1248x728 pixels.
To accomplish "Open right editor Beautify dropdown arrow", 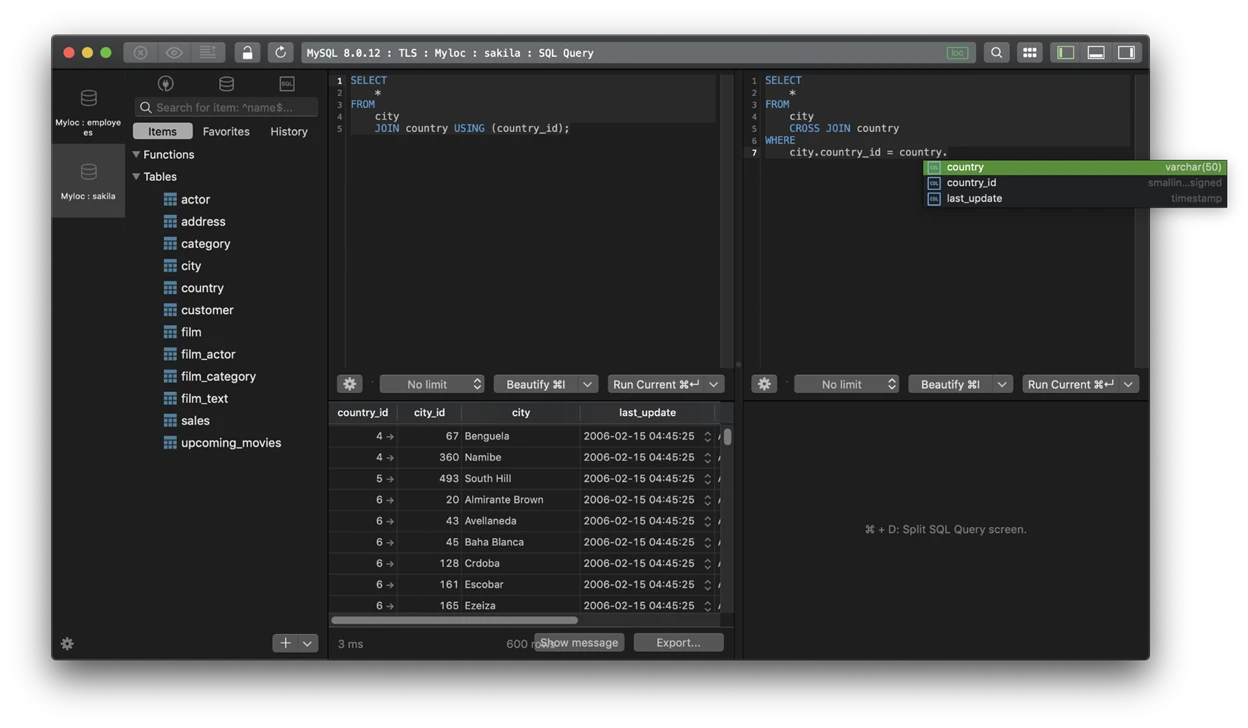I will (1002, 384).
